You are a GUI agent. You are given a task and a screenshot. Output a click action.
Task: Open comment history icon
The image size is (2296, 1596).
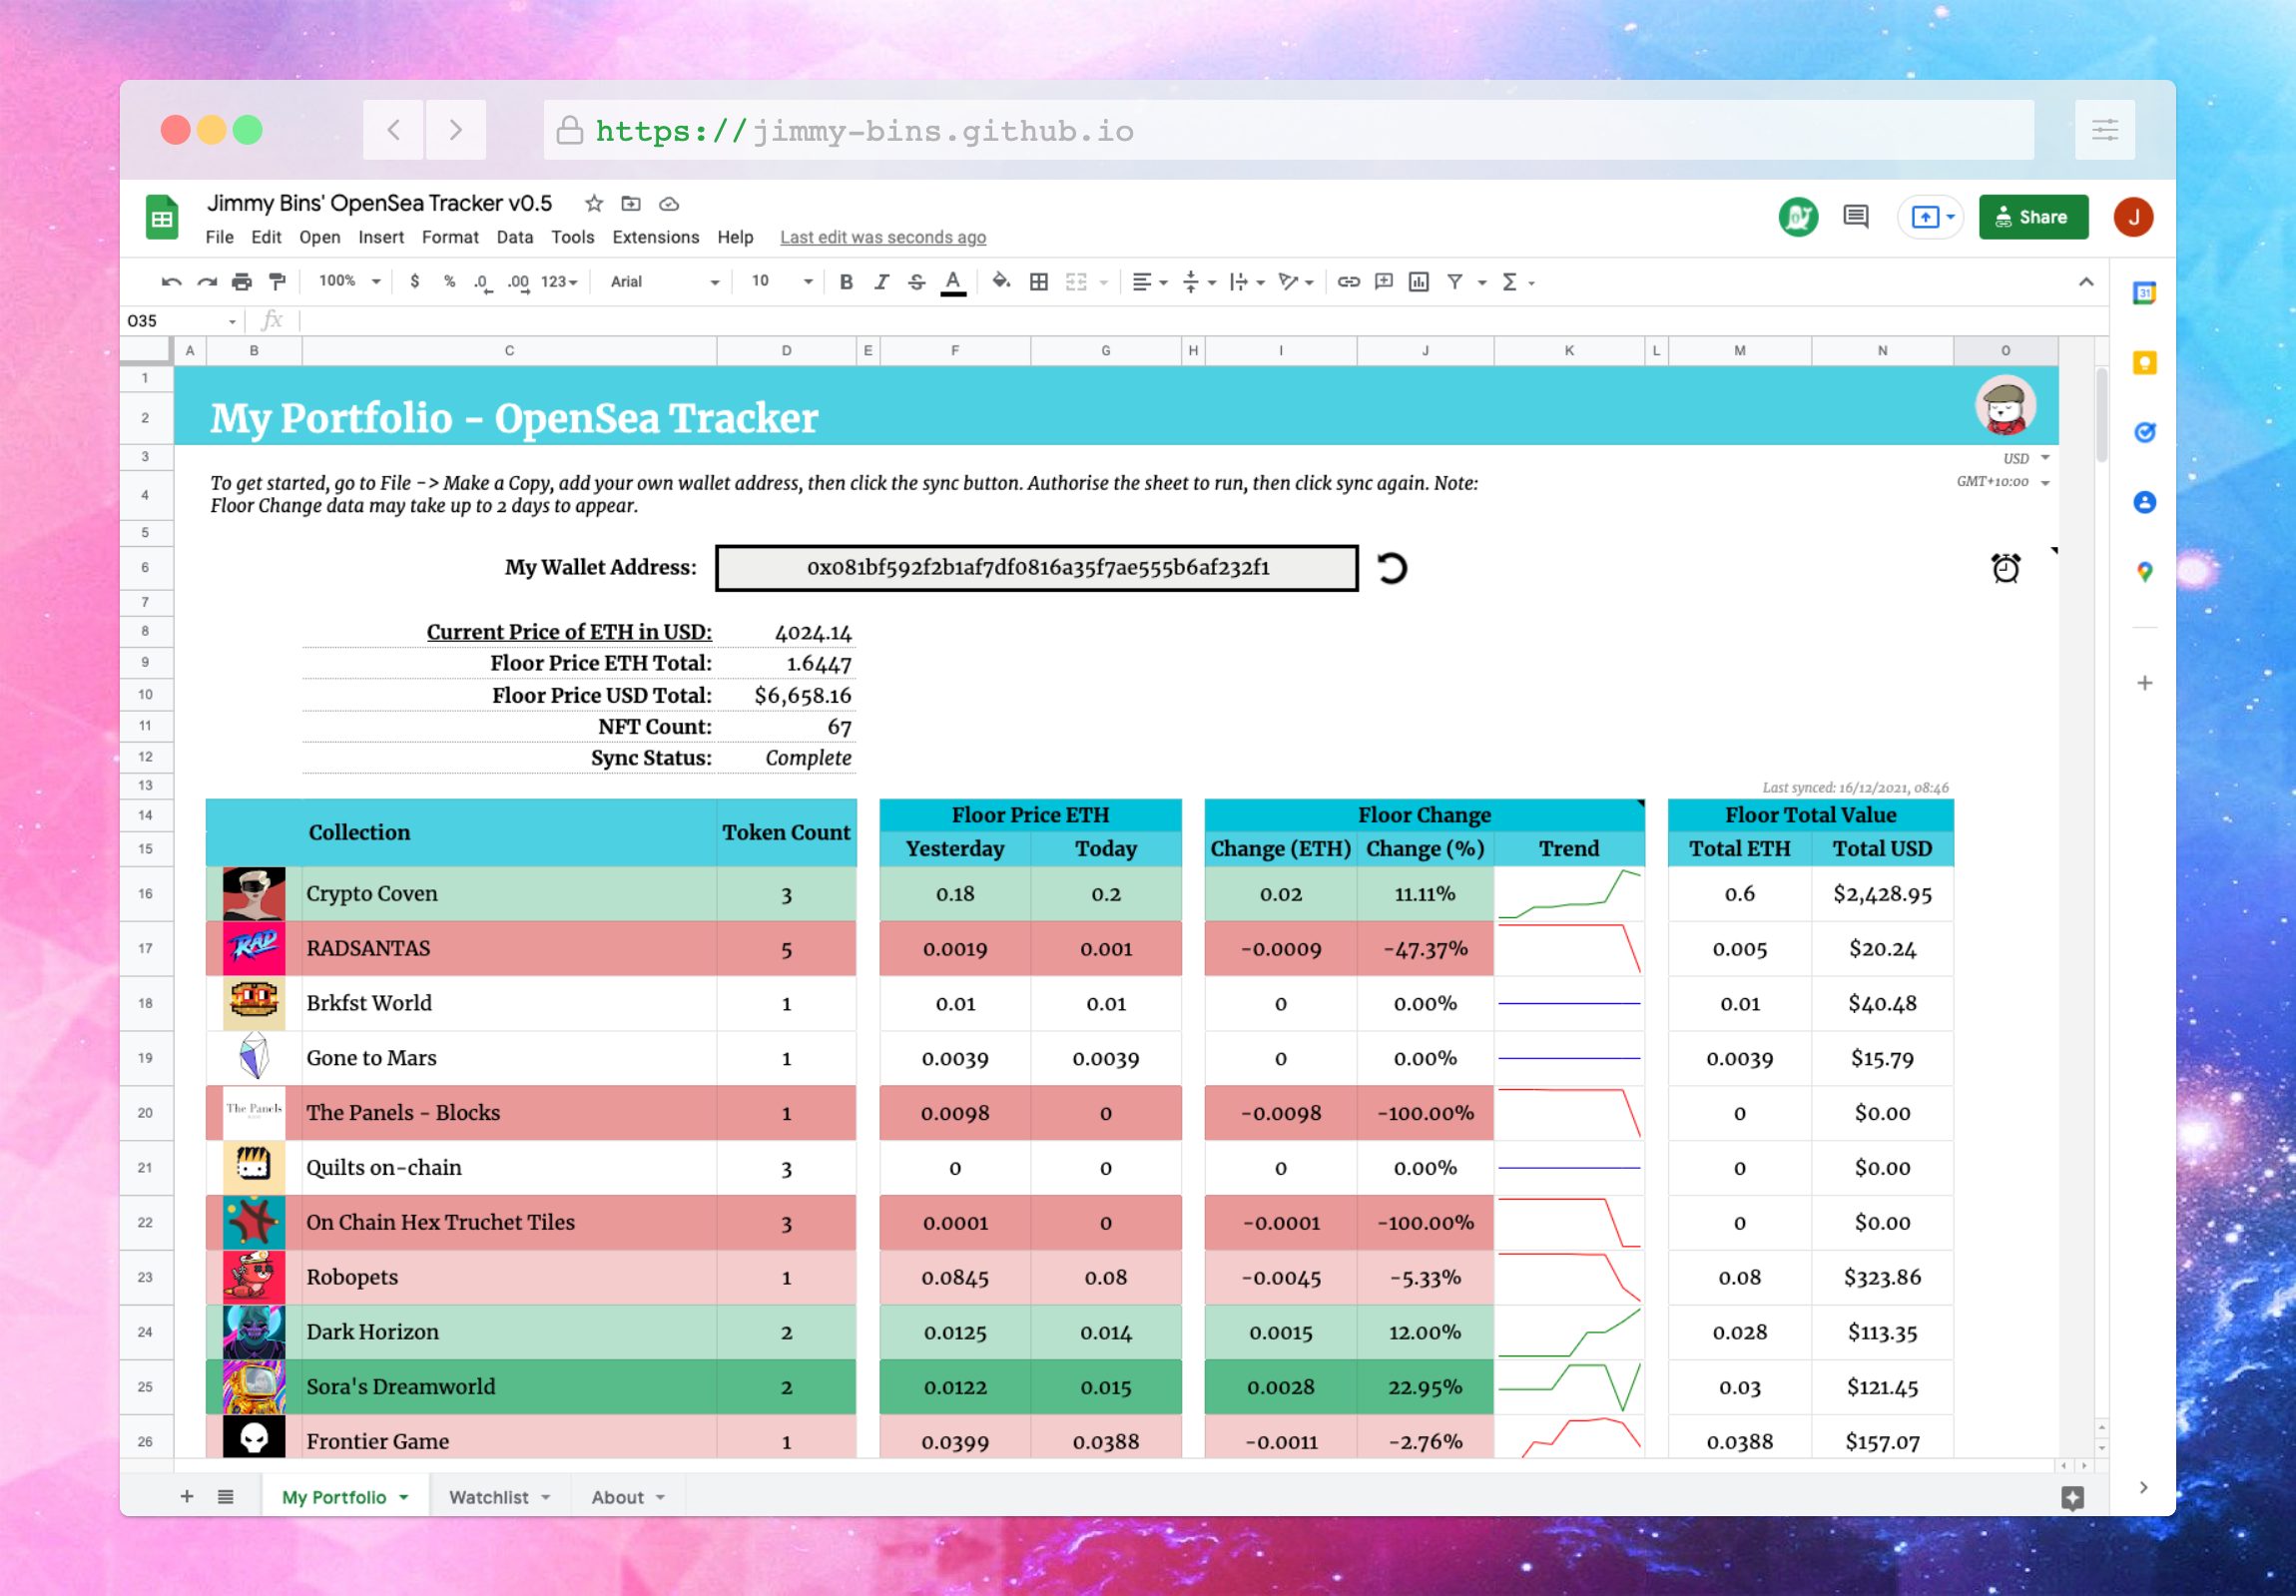[x=1856, y=217]
